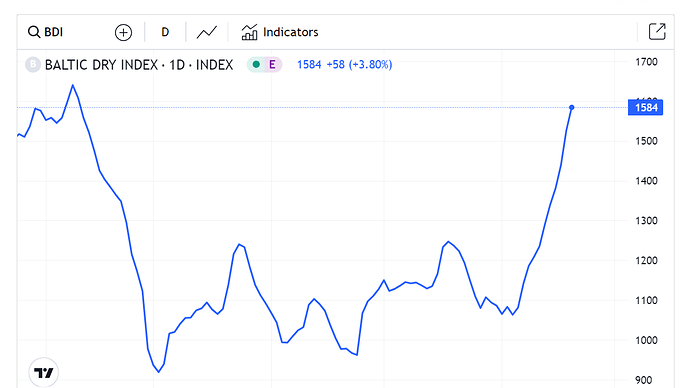
Task: Click the 1200 price axis label
Action: [x=646, y=260]
